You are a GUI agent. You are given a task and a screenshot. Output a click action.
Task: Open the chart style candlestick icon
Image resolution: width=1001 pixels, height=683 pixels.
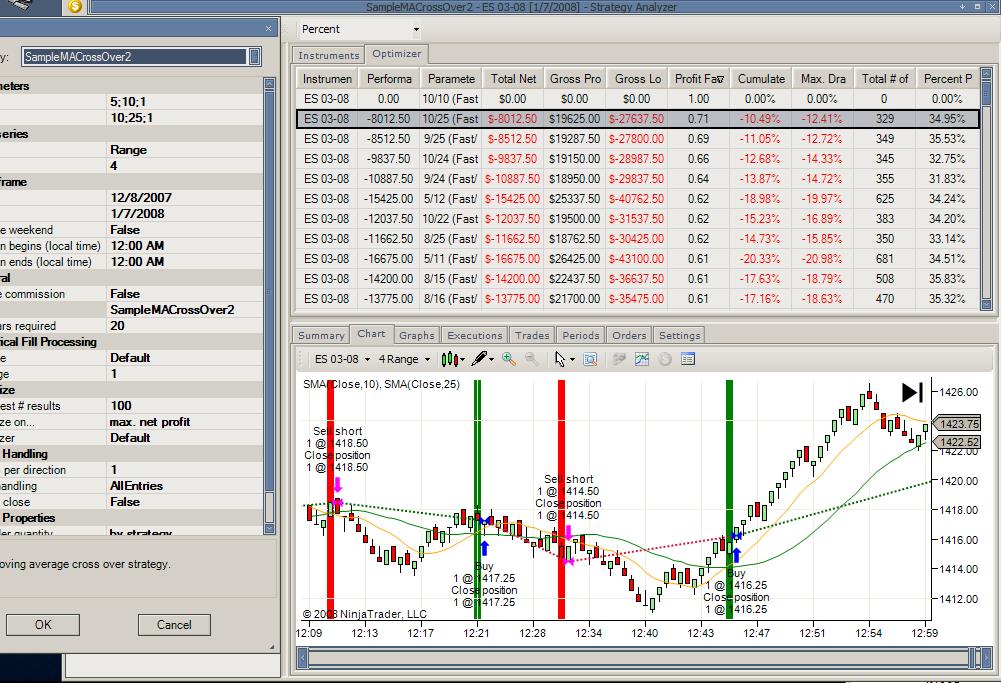pyautogui.click(x=449, y=359)
